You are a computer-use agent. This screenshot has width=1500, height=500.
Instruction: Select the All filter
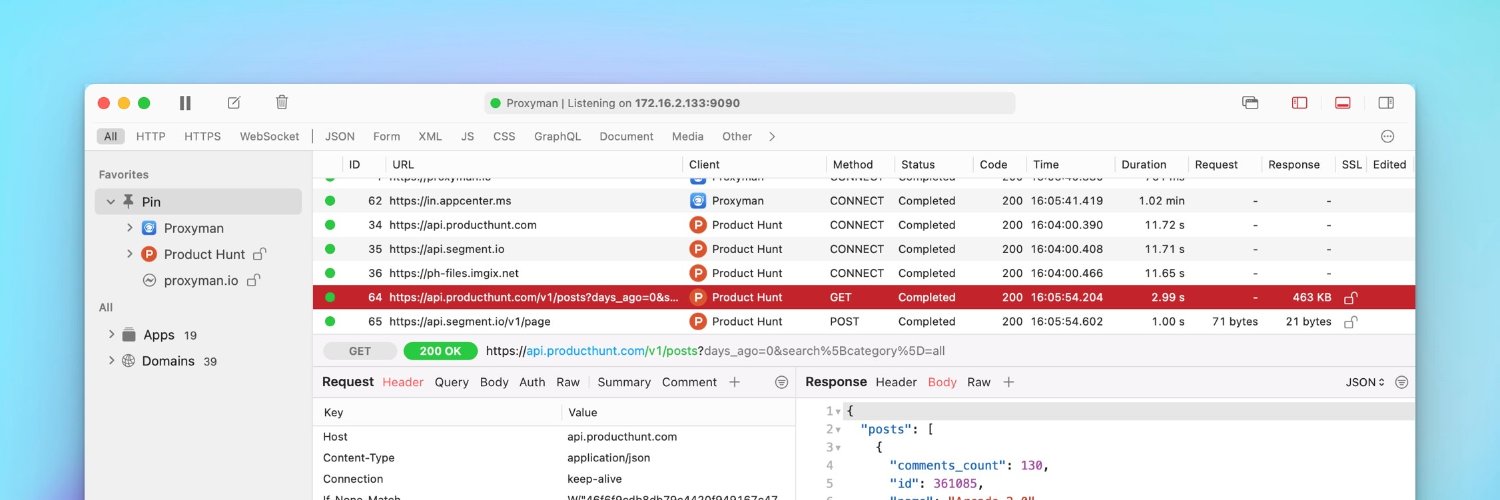point(111,136)
